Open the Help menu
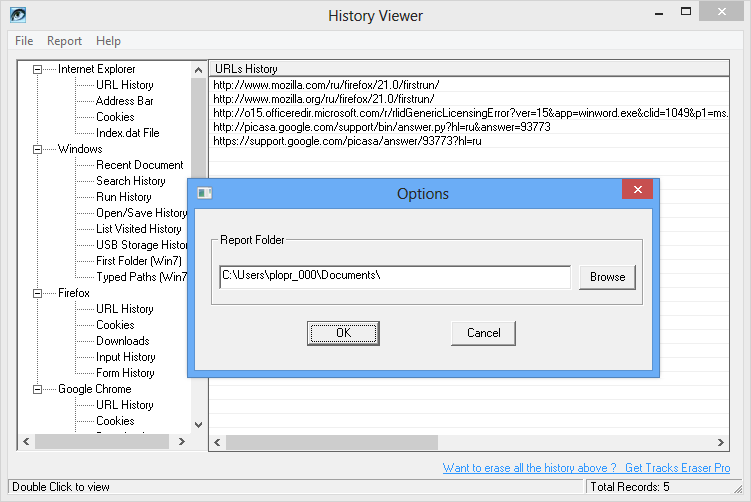The height and width of the screenshot is (502, 751). 108,41
